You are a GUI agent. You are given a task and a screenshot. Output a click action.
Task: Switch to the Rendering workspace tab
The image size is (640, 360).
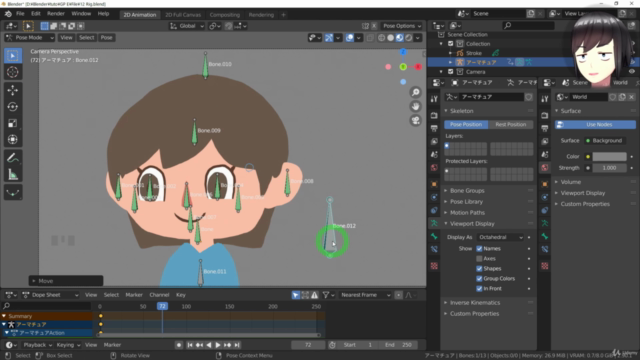[x=261, y=15]
